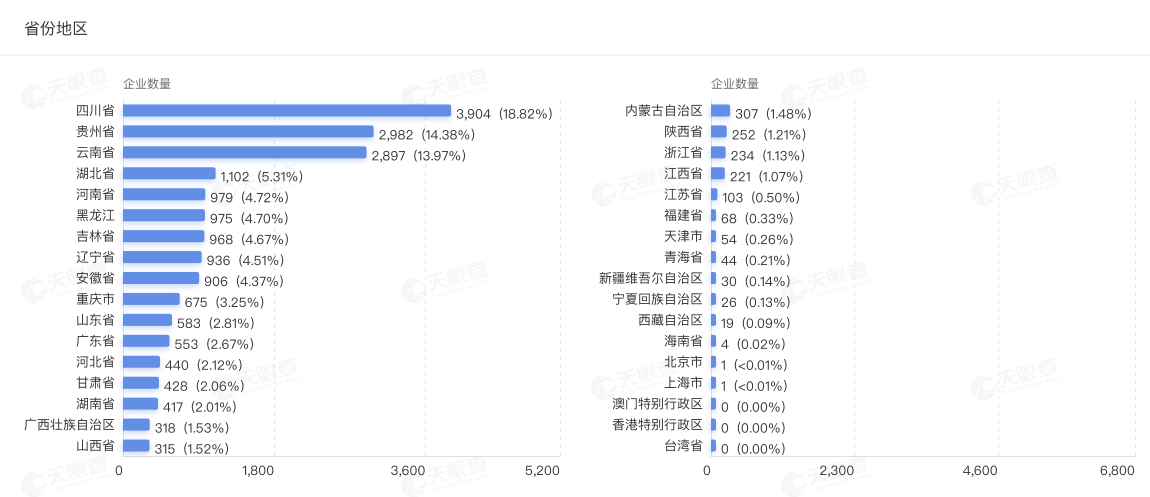Image resolution: width=1150 pixels, height=497 pixels.
Task: Click the 3,904 (18.82%) value label
Action: [504, 114]
